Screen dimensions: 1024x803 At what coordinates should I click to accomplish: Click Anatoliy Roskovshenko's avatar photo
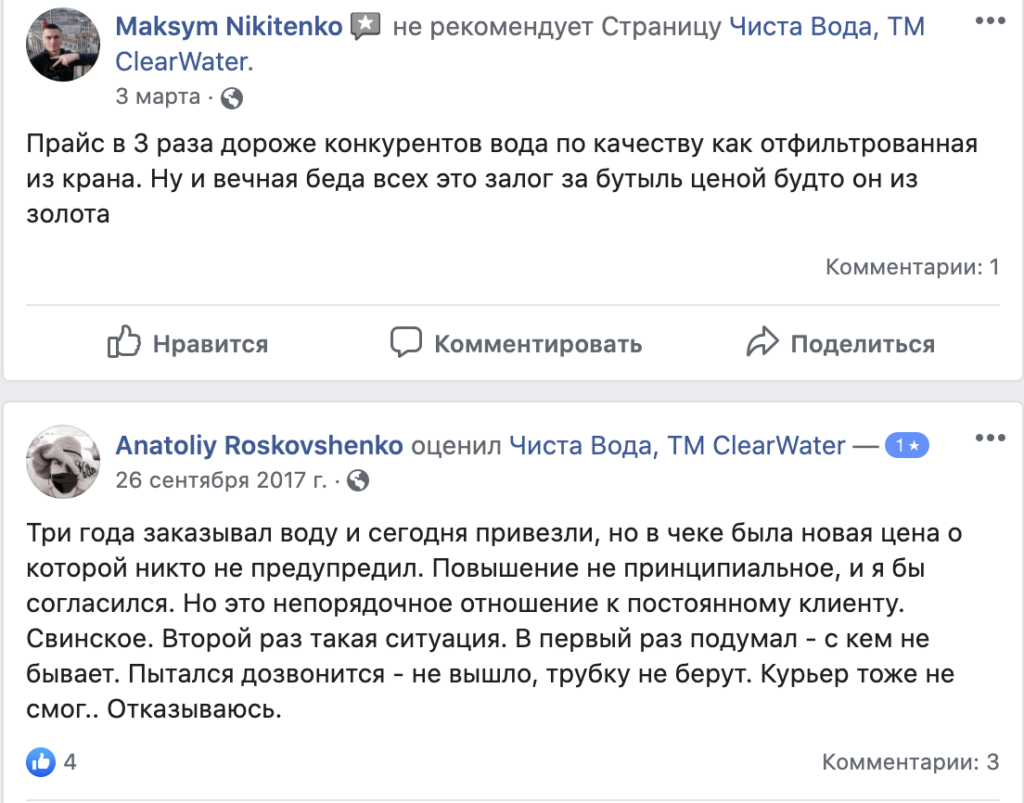click(62, 463)
